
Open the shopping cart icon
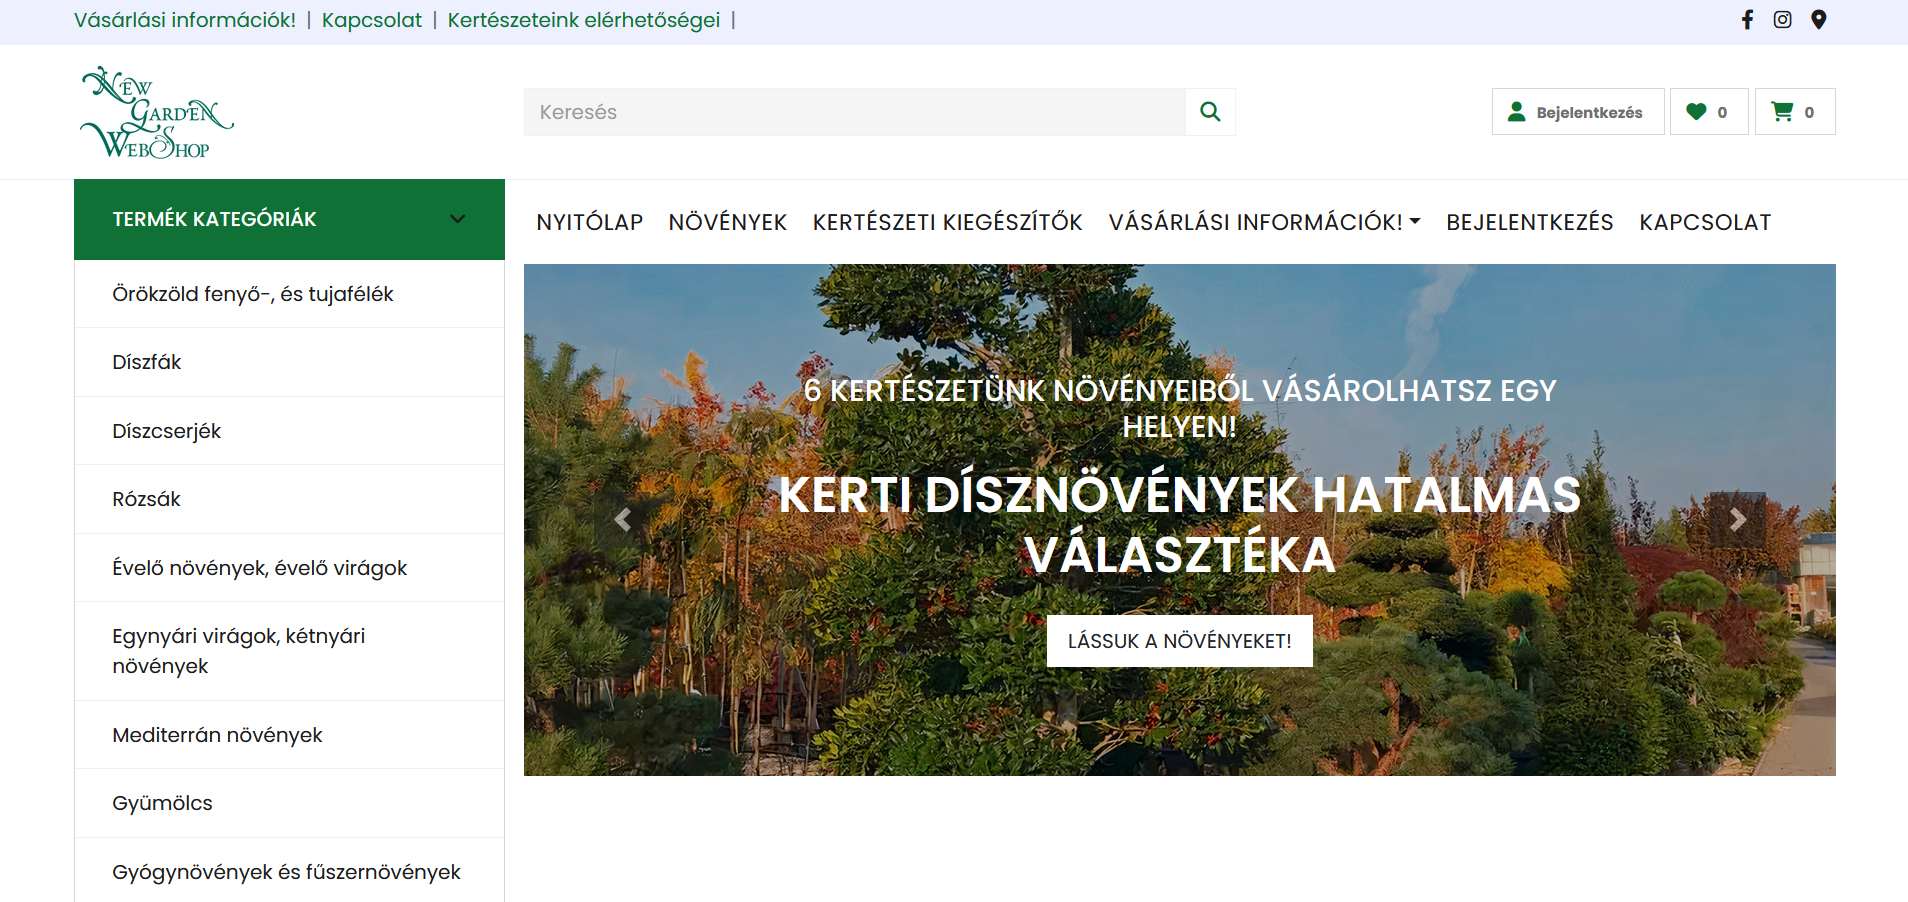(x=1795, y=112)
